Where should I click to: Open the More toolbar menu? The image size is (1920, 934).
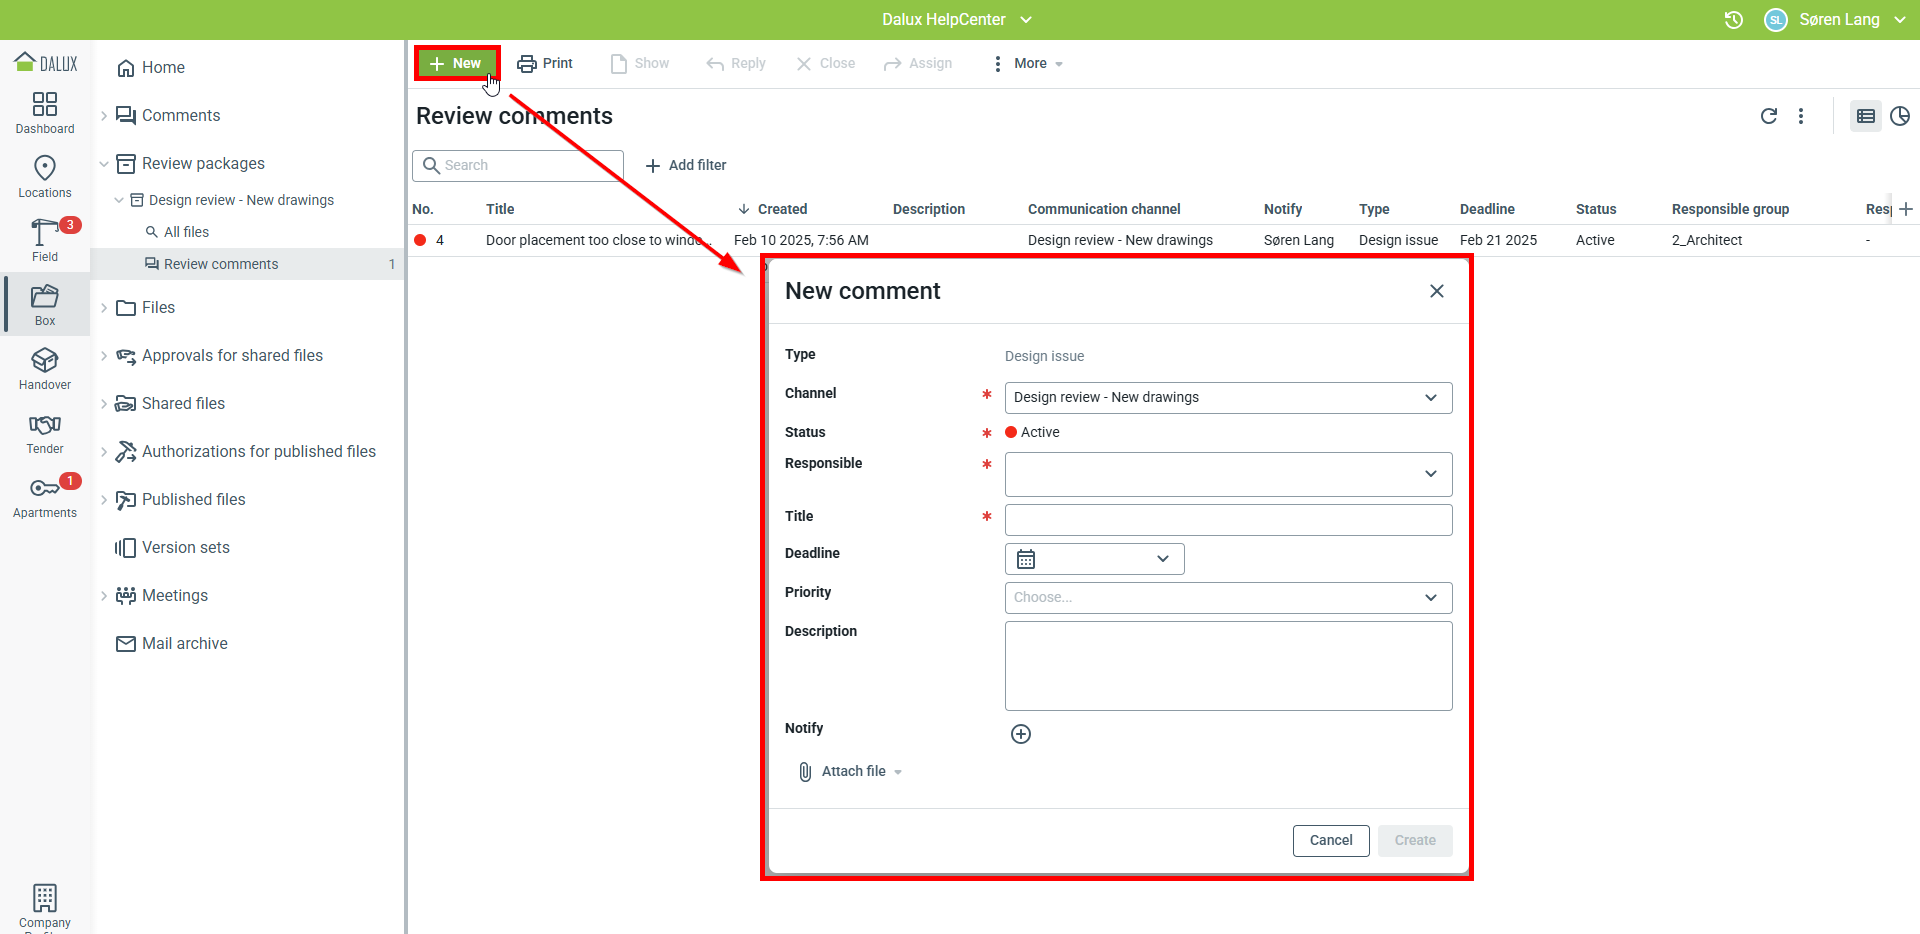1029,64
